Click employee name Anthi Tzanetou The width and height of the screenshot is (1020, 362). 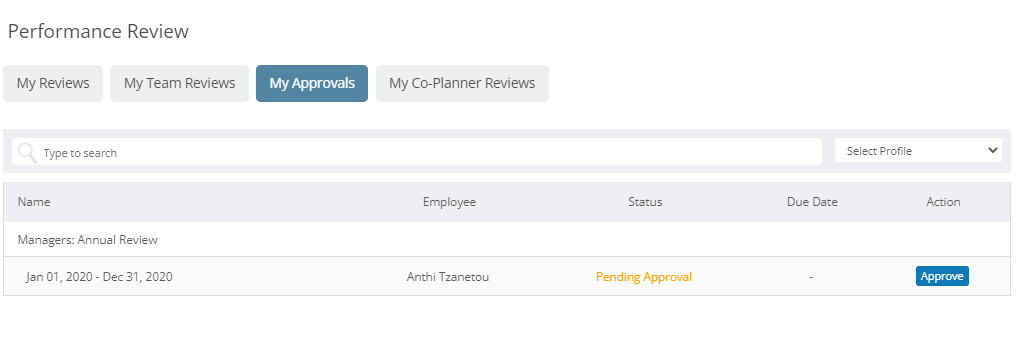[x=448, y=277]
